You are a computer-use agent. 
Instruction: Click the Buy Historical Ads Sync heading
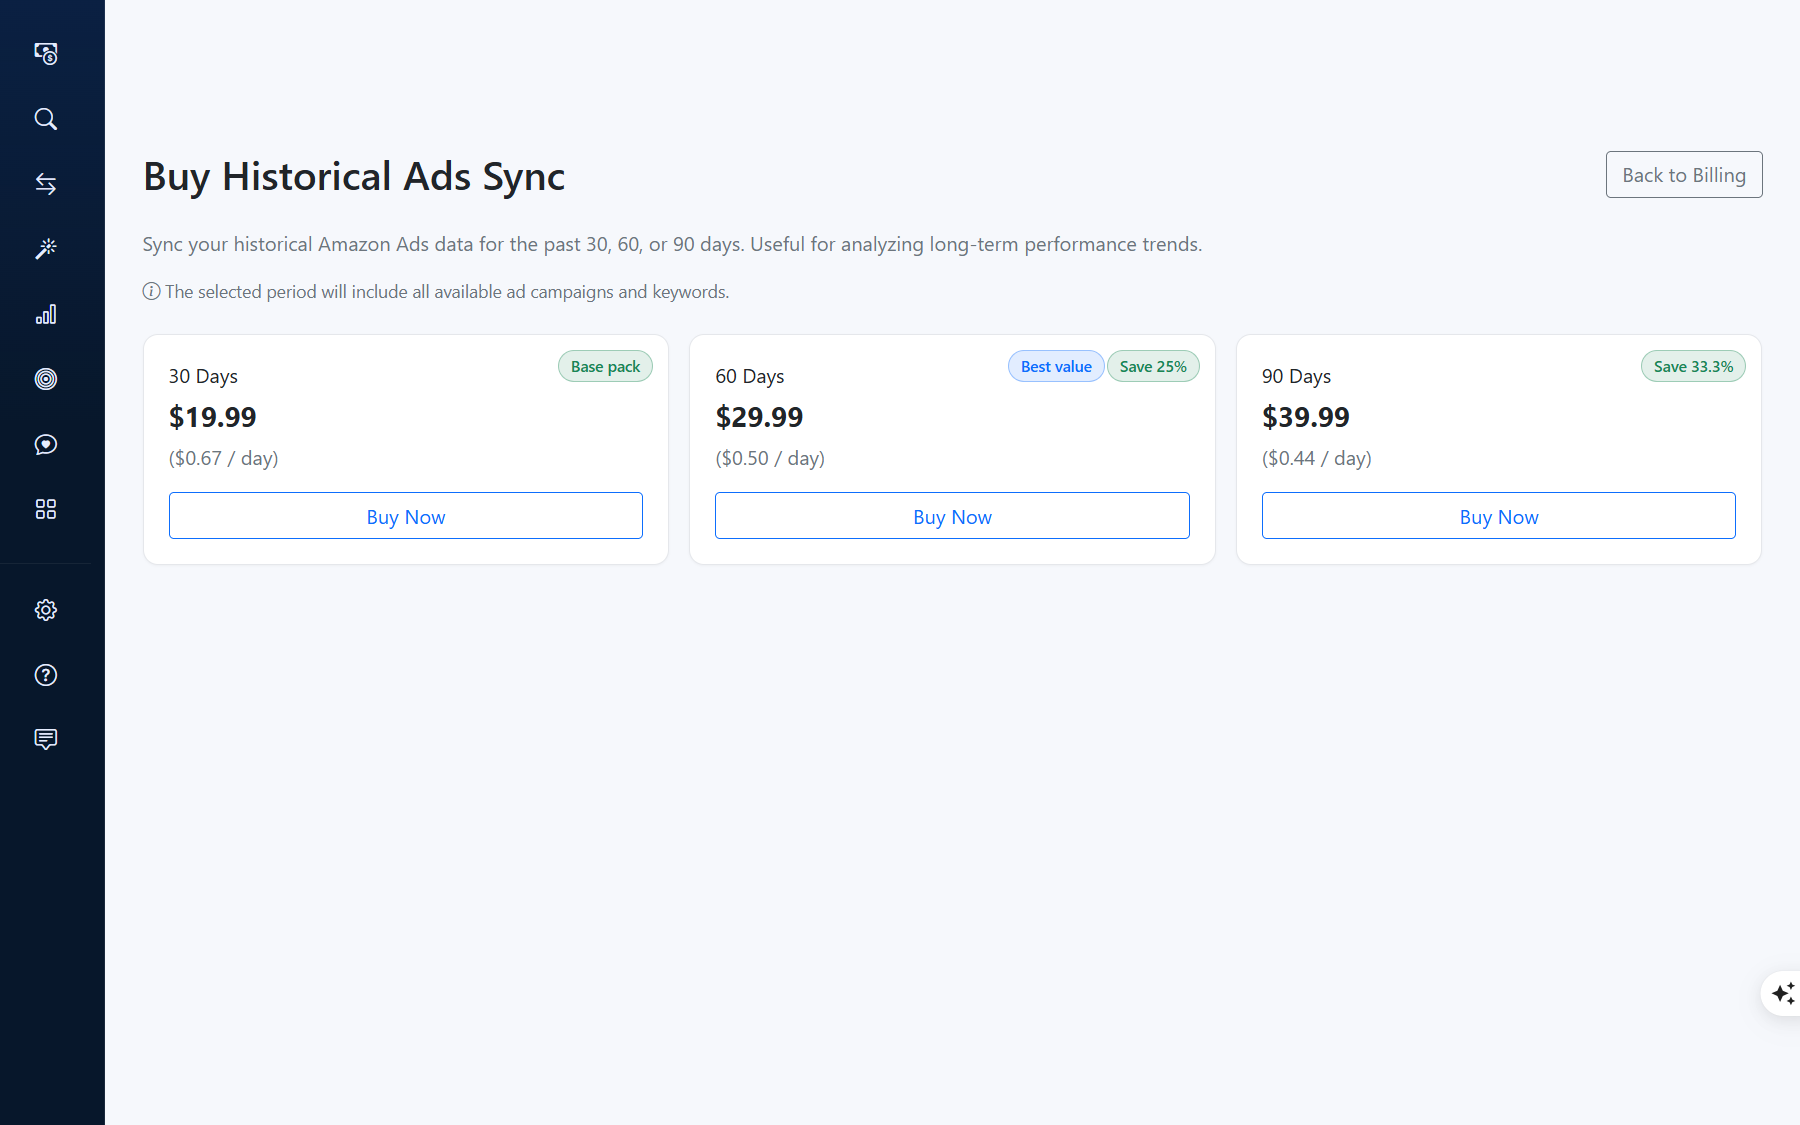(x=354, y=177)
